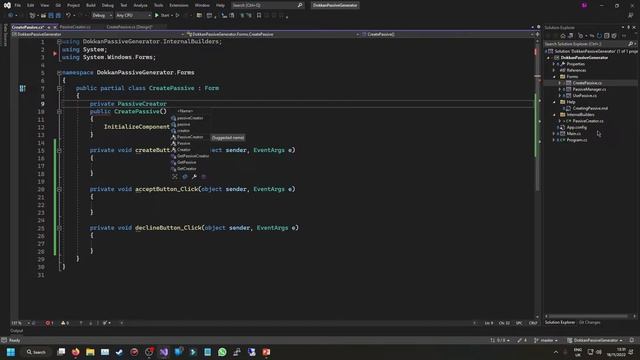Viewport: 640px width, 360px height.
Task: Click the Solution Explorer refresh icon
Action: coord(599,36)
